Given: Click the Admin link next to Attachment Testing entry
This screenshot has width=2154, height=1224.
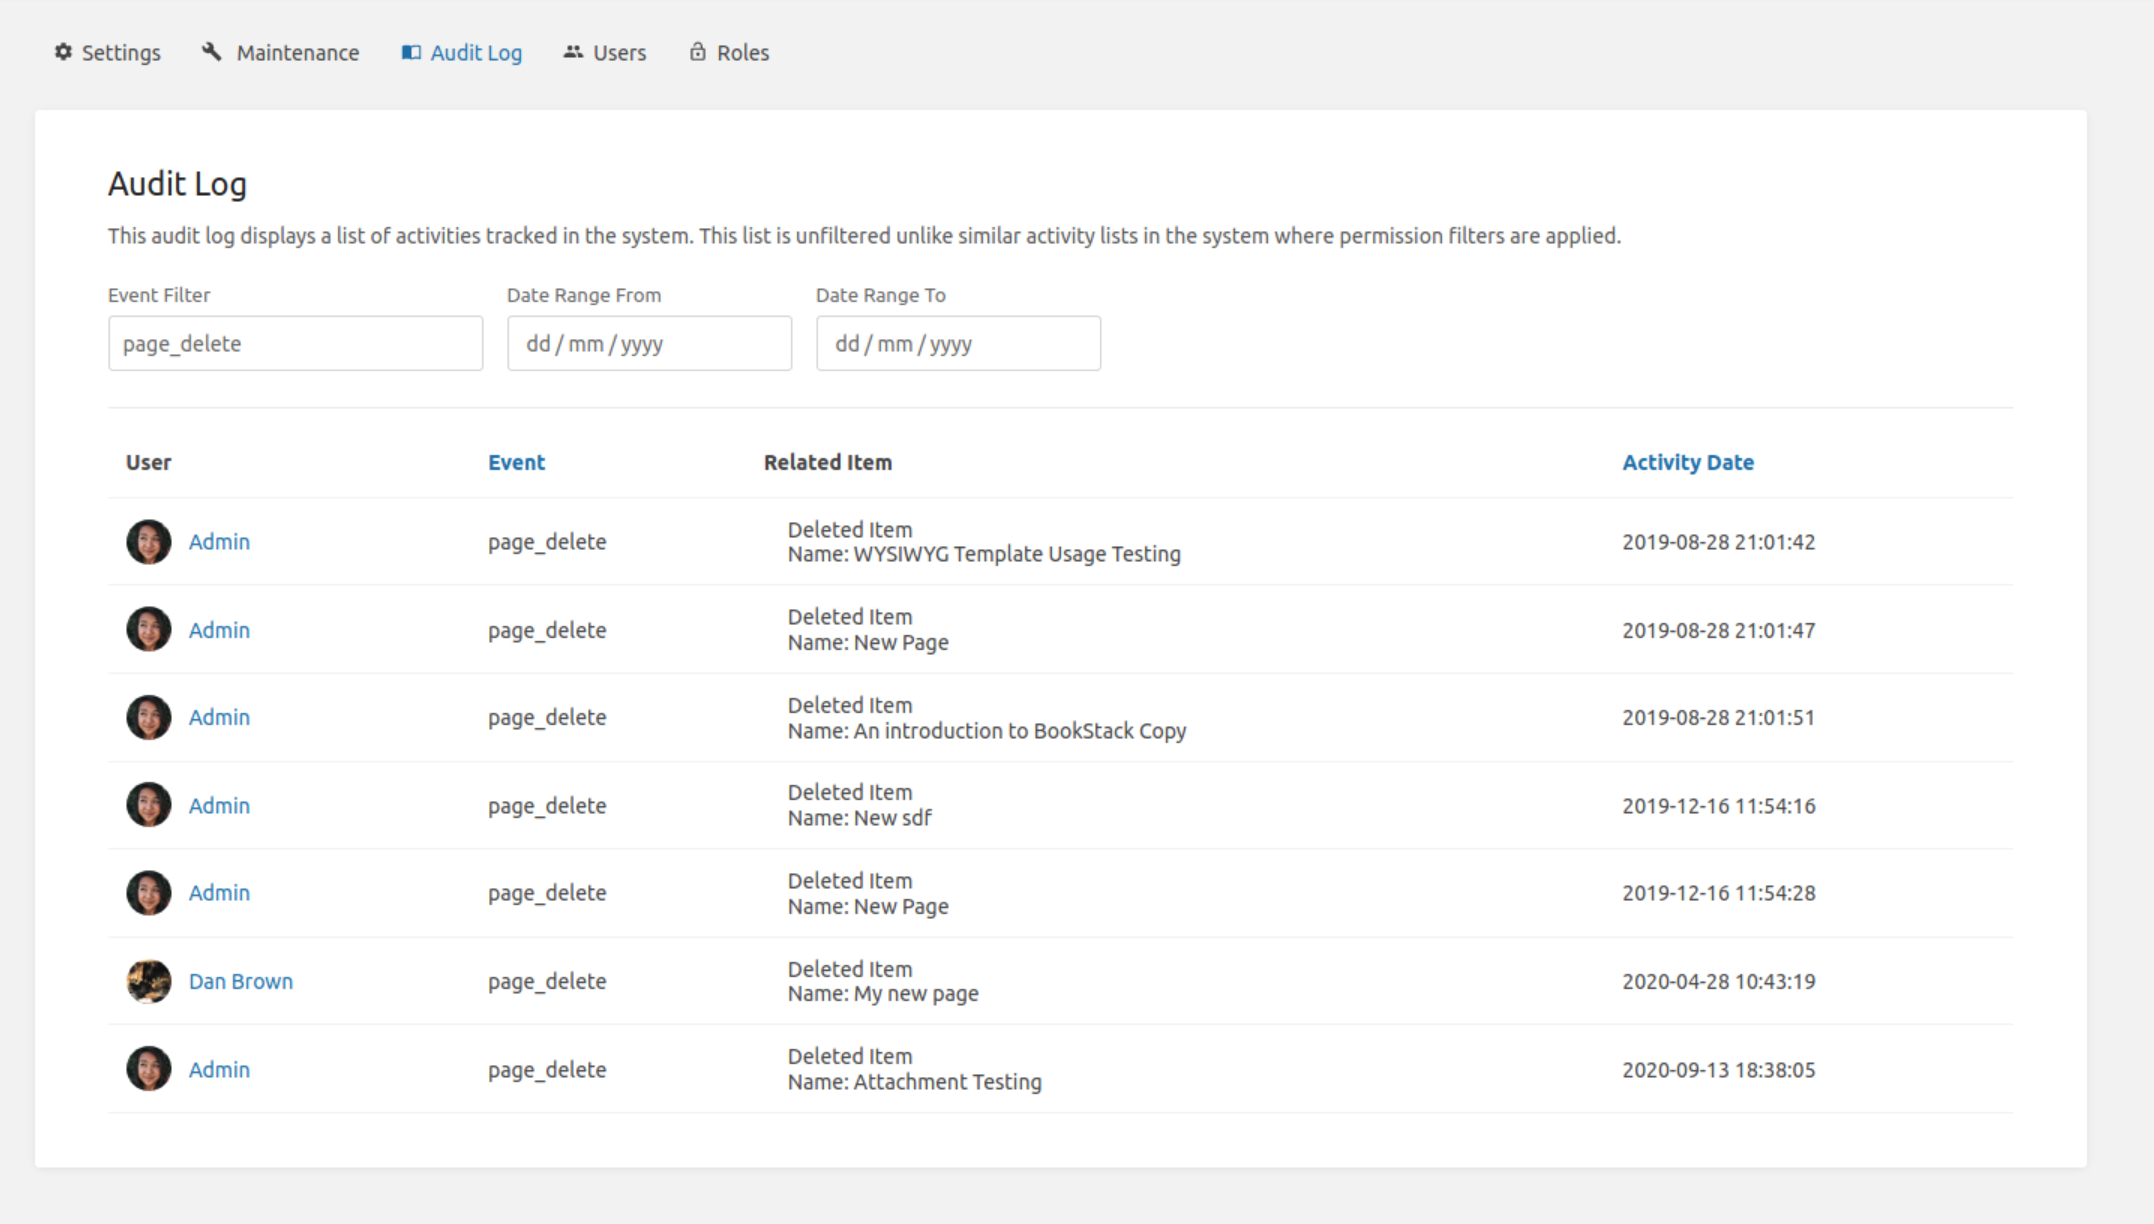Looking at the screenshot, I should tap(219, 1068).
